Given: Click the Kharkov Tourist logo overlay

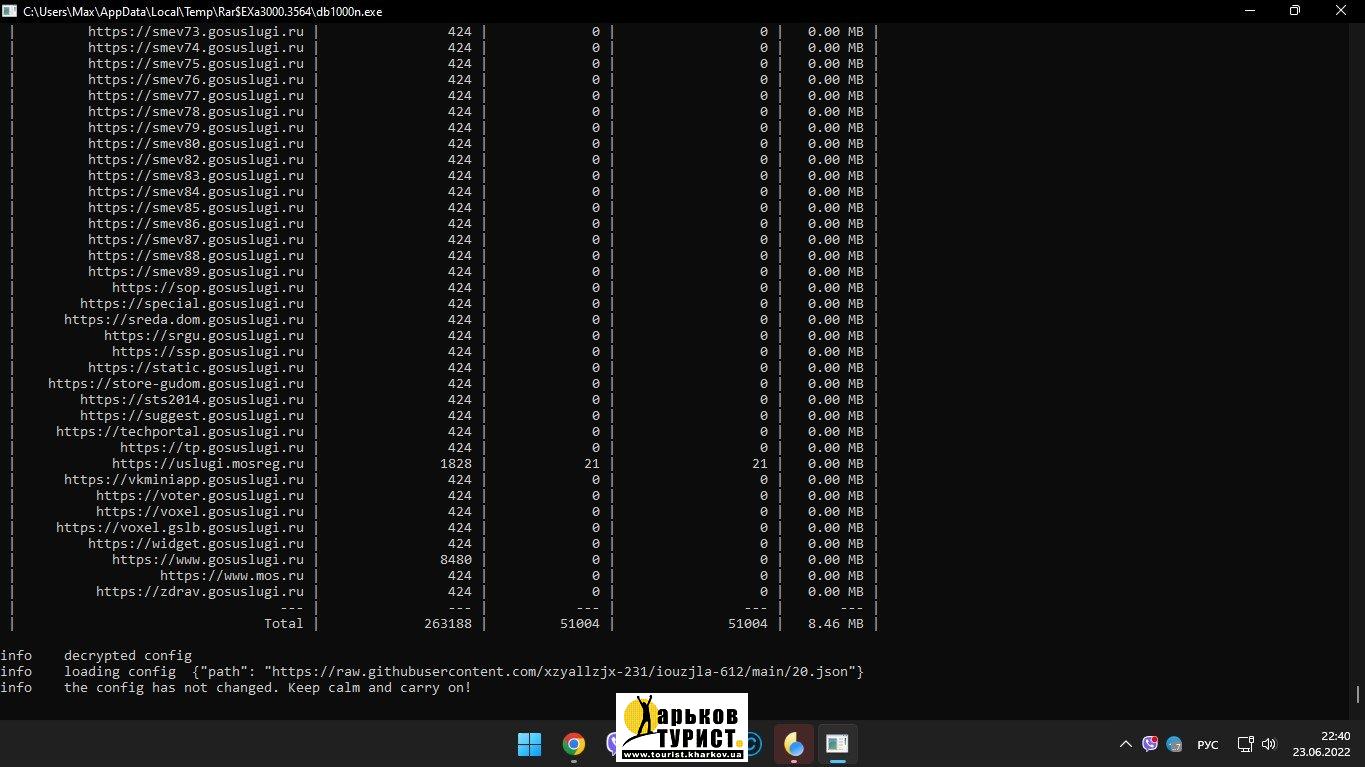Looking at the screenshot, I should click(681, 726).
